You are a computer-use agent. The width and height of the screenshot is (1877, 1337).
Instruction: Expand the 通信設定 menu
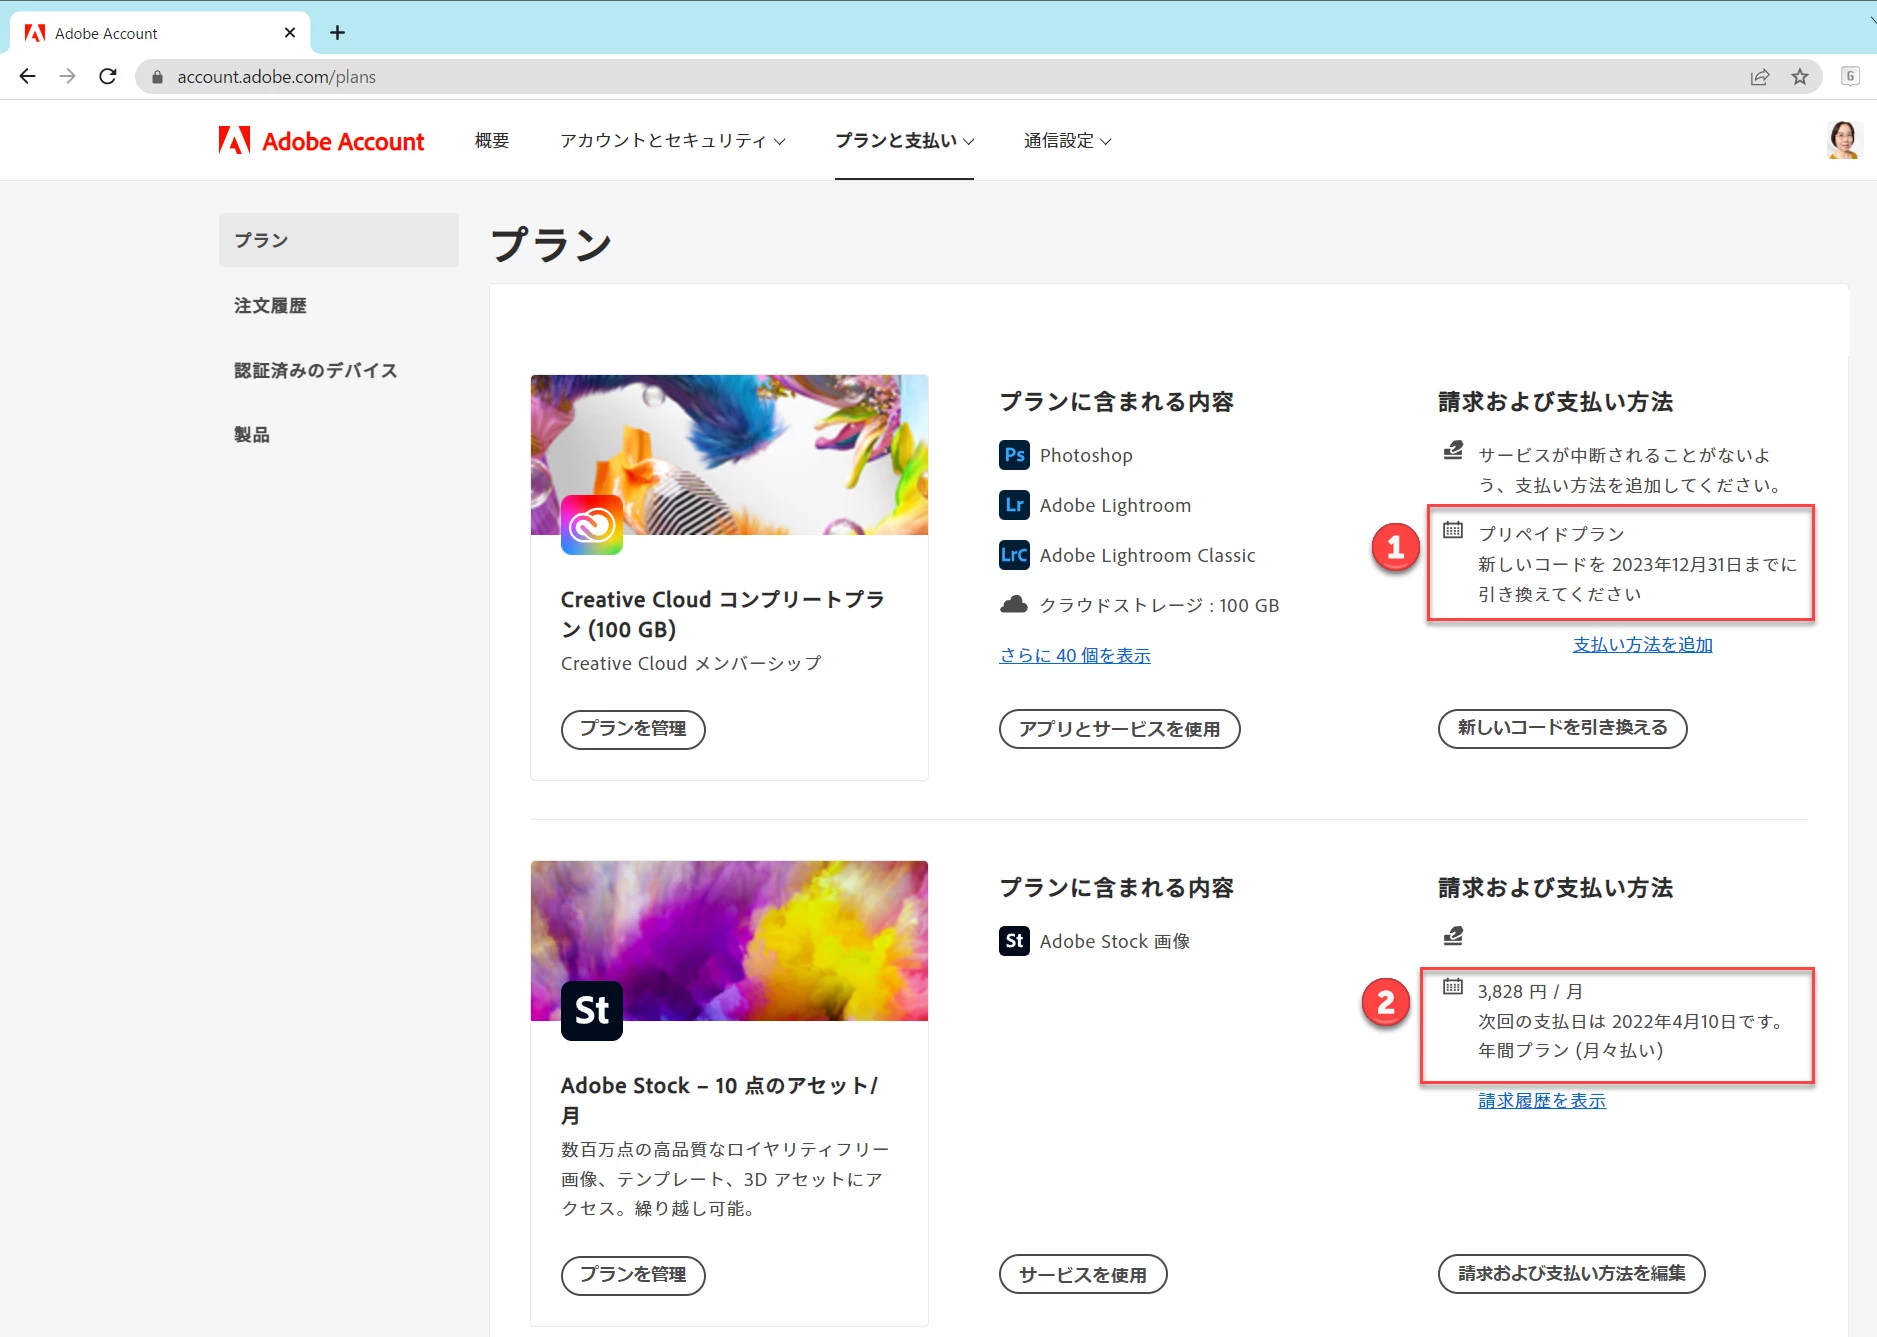1067,141
